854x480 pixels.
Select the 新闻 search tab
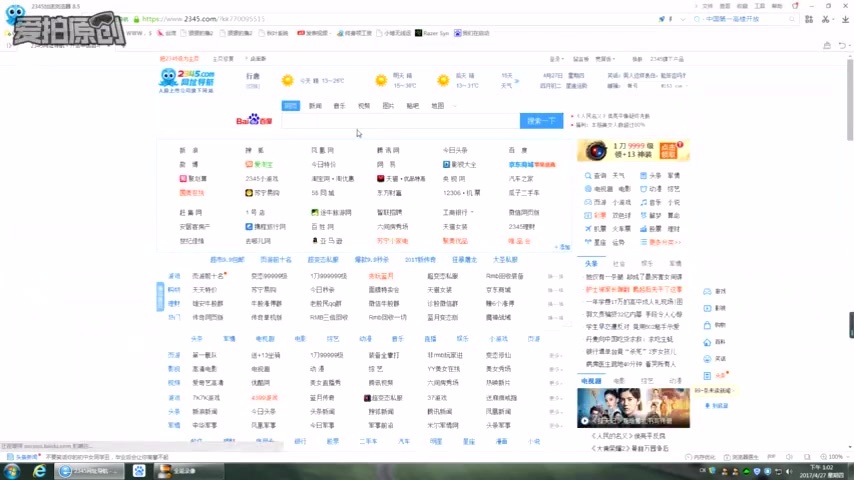(x=315, y=106)
